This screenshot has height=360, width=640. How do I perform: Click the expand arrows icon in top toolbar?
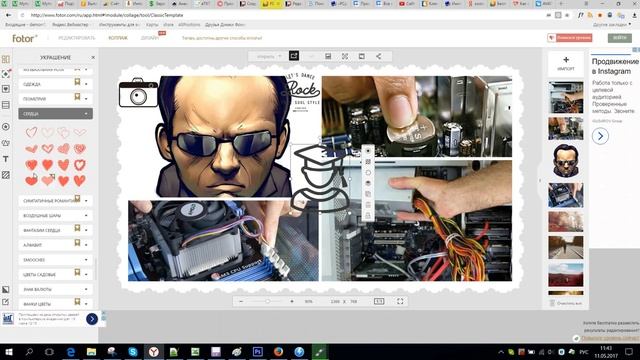(x=345, y=56)
